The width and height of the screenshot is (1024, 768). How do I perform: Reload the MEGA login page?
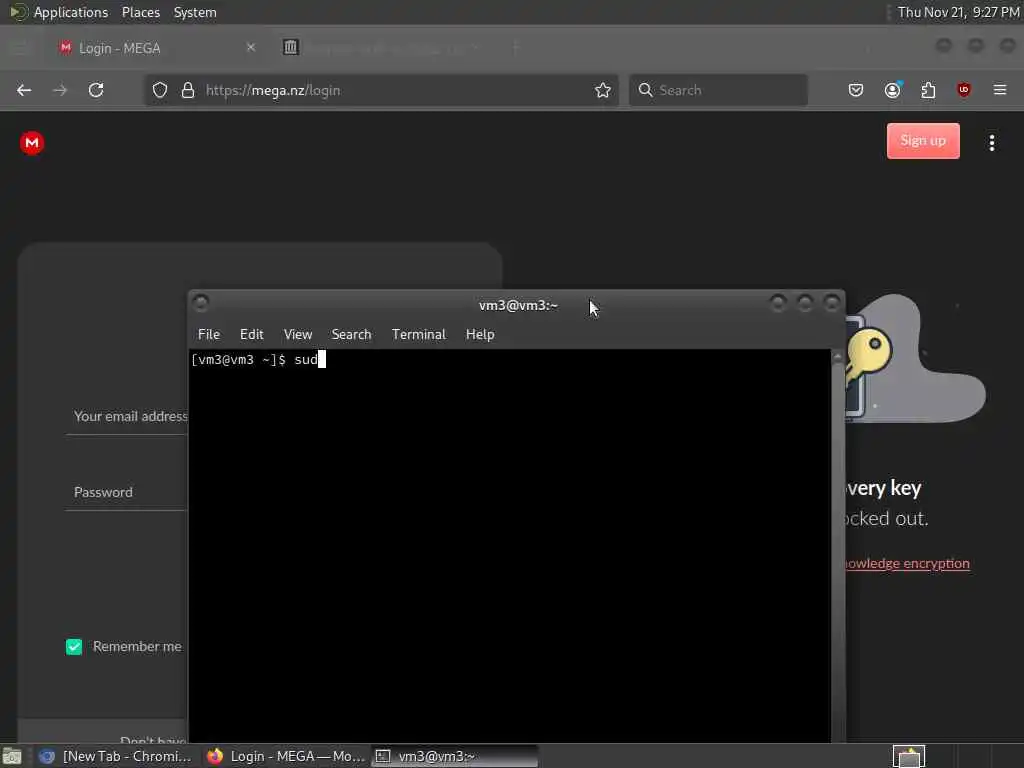click(x=96, y=90)
